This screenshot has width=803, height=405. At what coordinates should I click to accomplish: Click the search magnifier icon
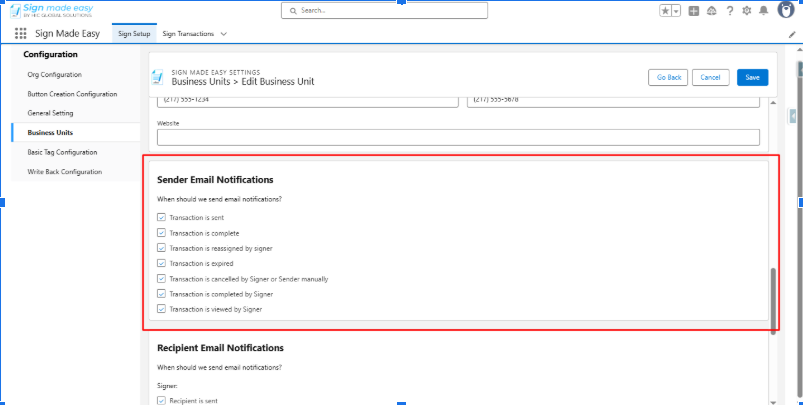coord(293,10)
